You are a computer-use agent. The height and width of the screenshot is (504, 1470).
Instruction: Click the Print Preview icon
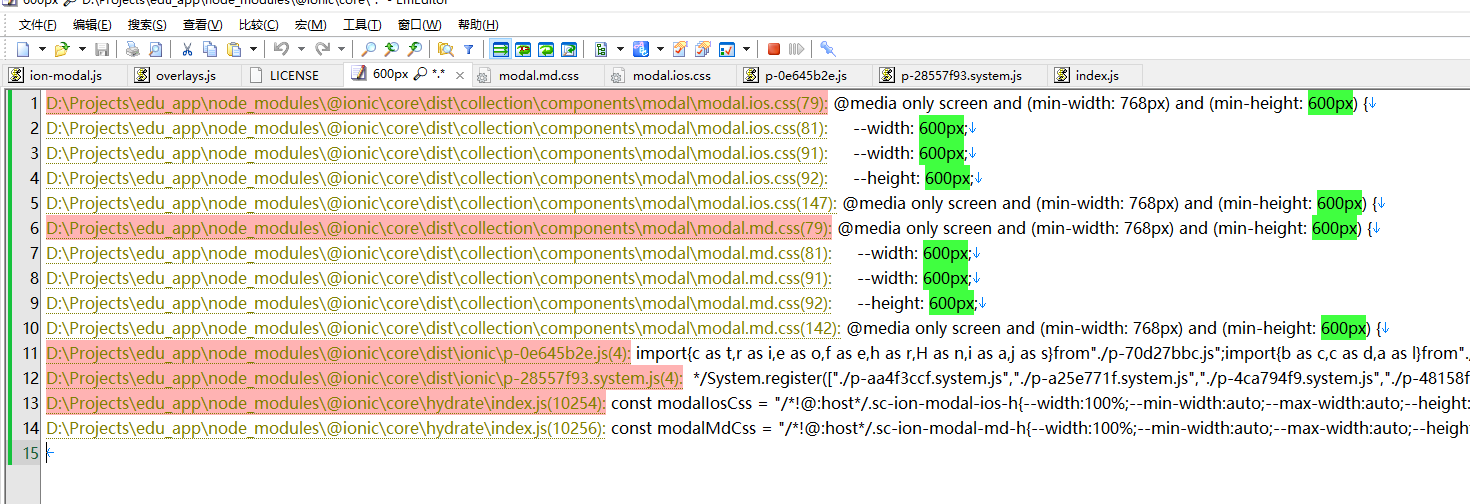pyautogui.click(x=156, y=49)
